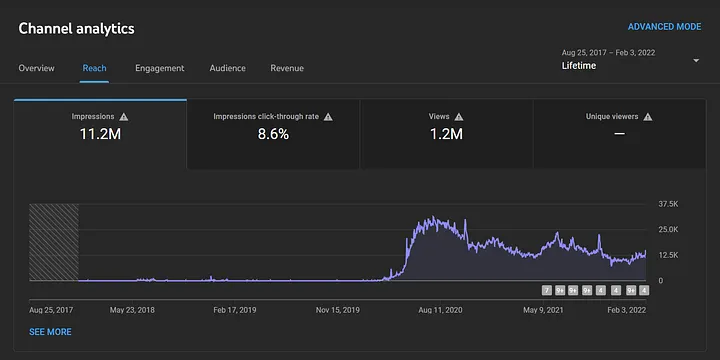This screenshot has height=360, width=720.
Task: Click the rightmost video marker labeled 4
Action: click(x=644, y=290)
